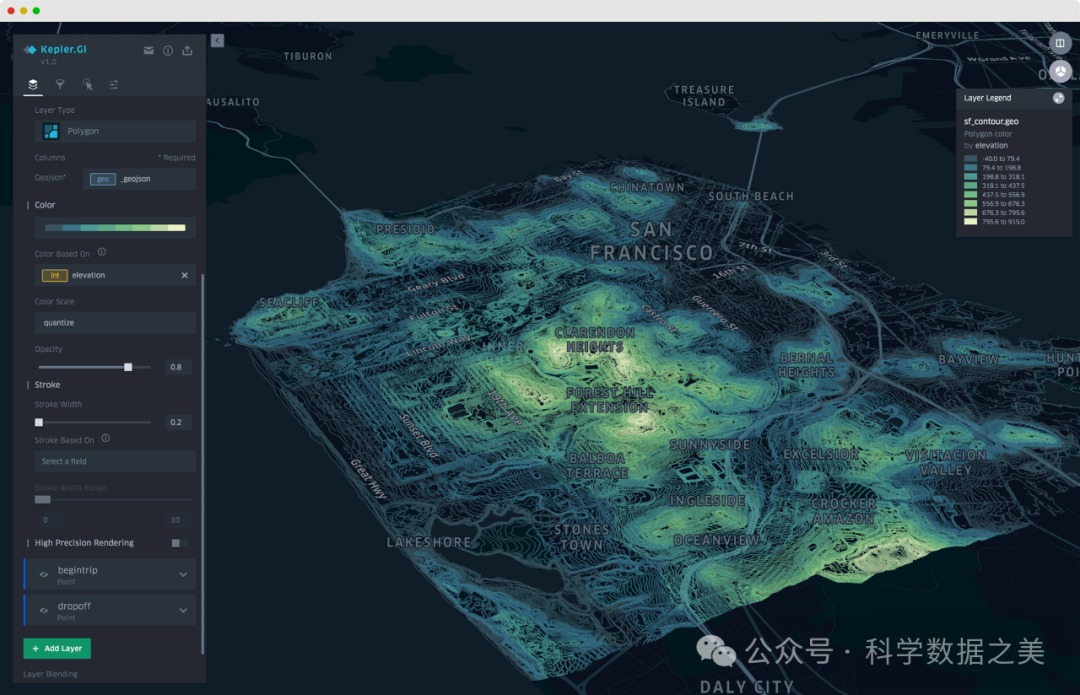
Task: Toggle split map view button
Action: pyautogui.click(x=1060, y=43)
